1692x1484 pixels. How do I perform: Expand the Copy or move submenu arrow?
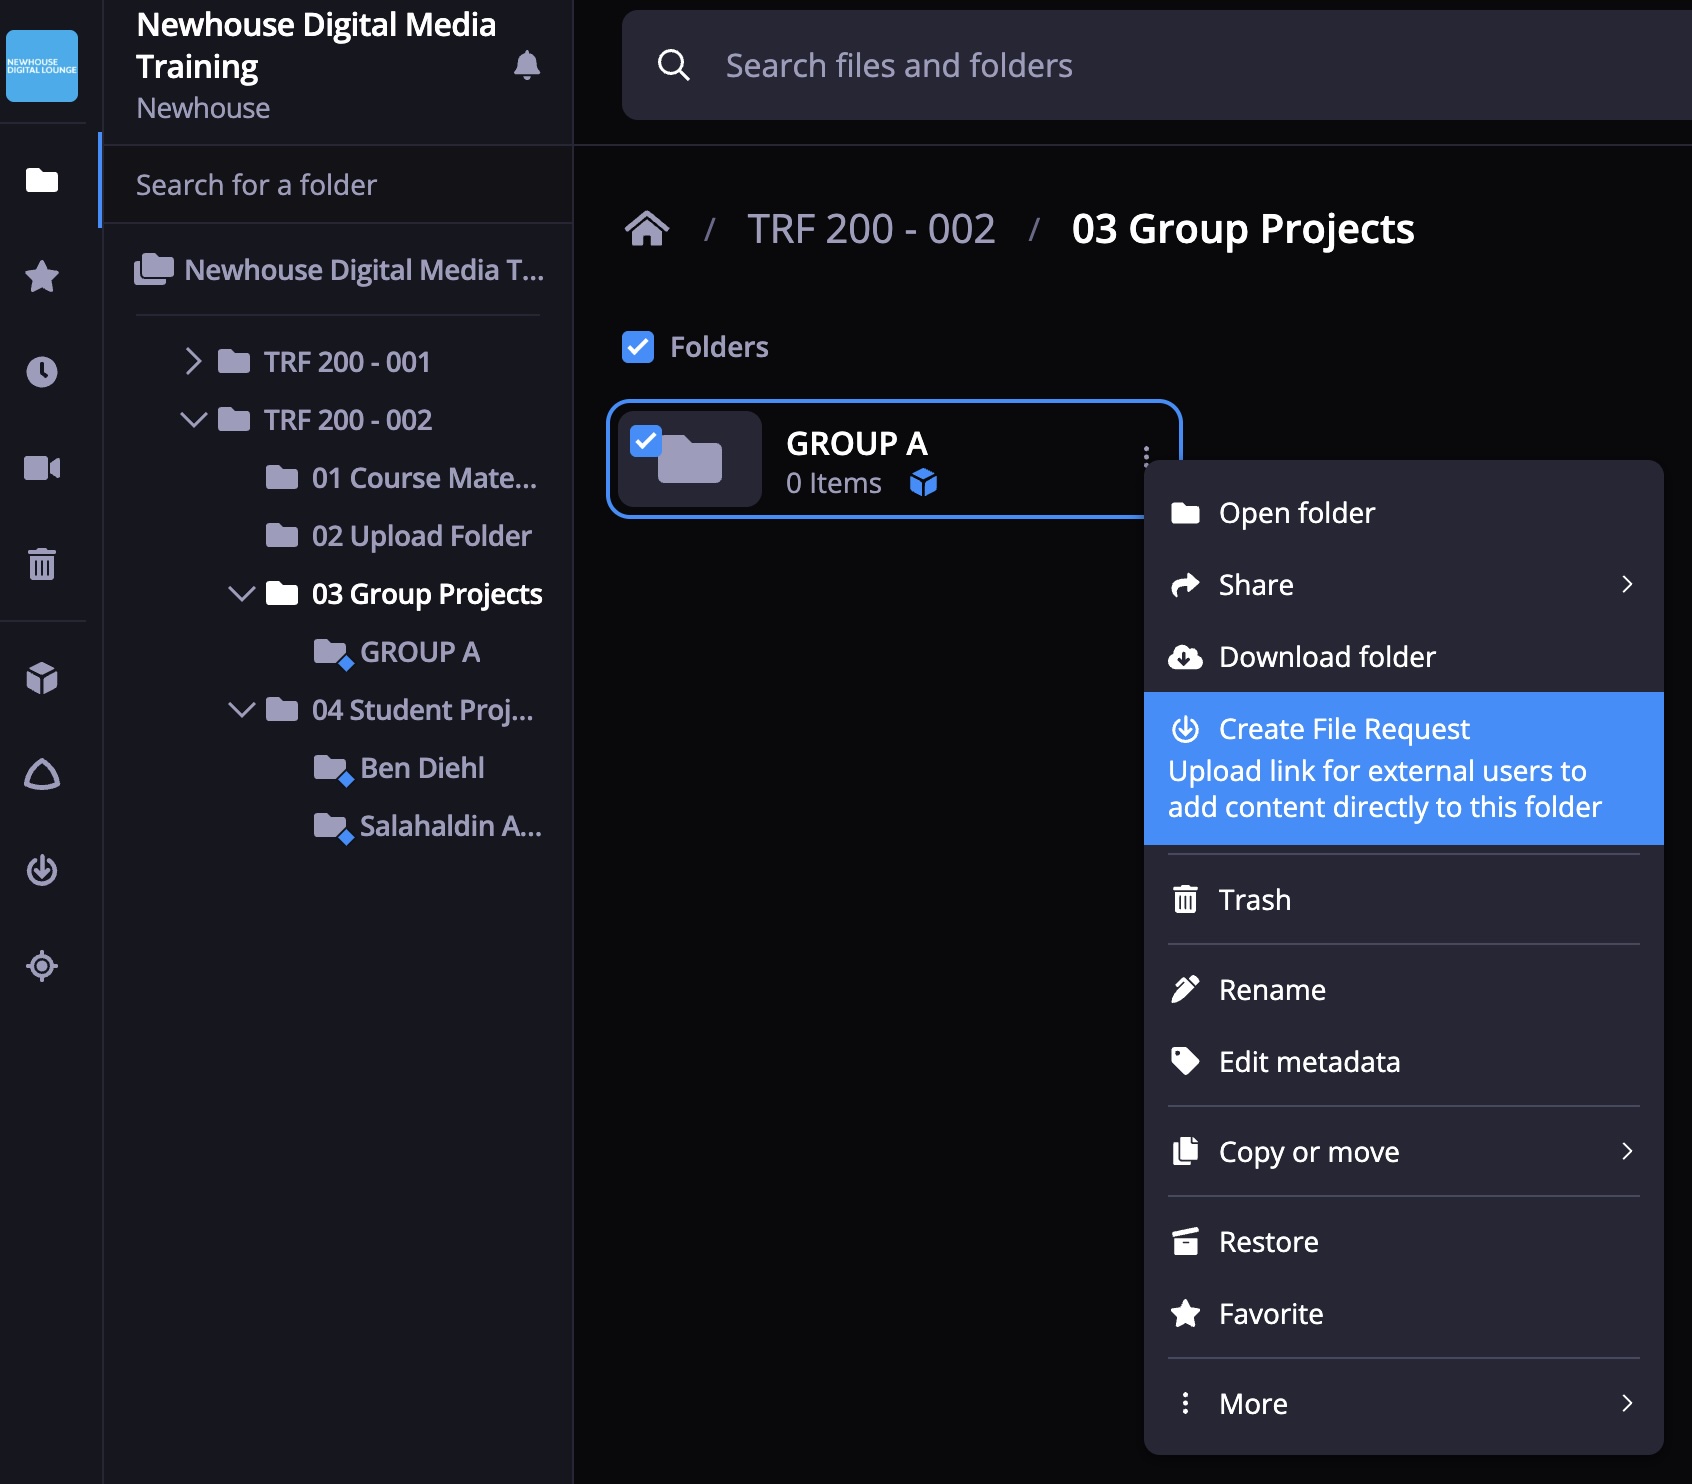coord(1627,1151)
